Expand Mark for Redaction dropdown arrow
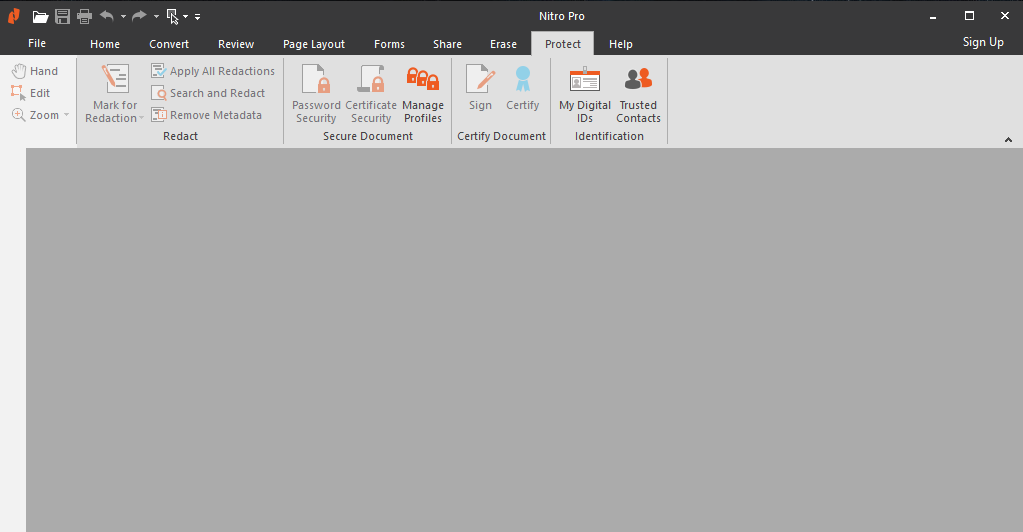This screenshot has height=532, width=1023. 142,118
